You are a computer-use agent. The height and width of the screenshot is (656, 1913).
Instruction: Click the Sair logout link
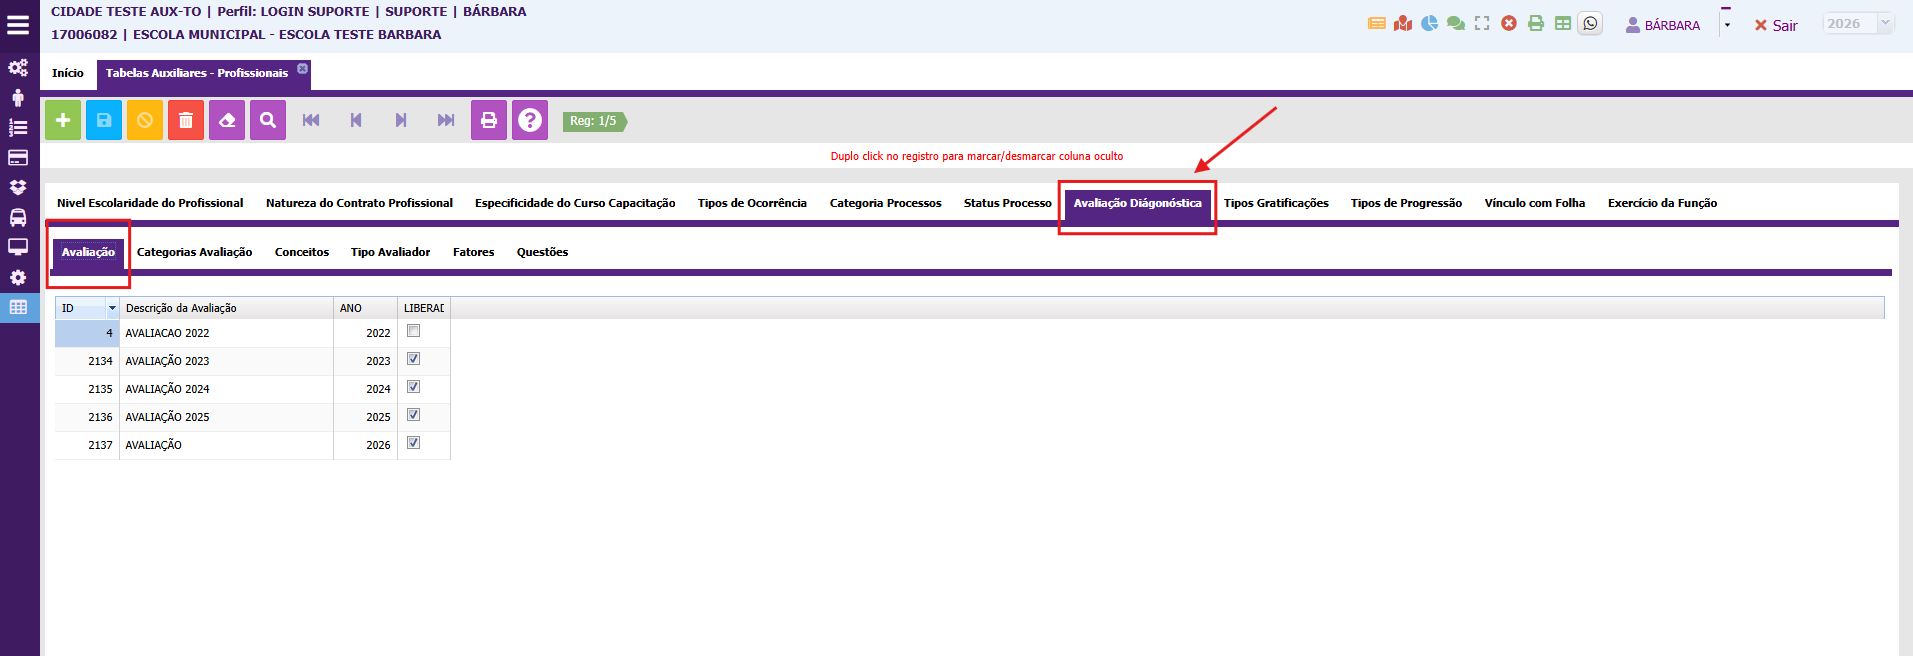click(x=1776, y=25)
